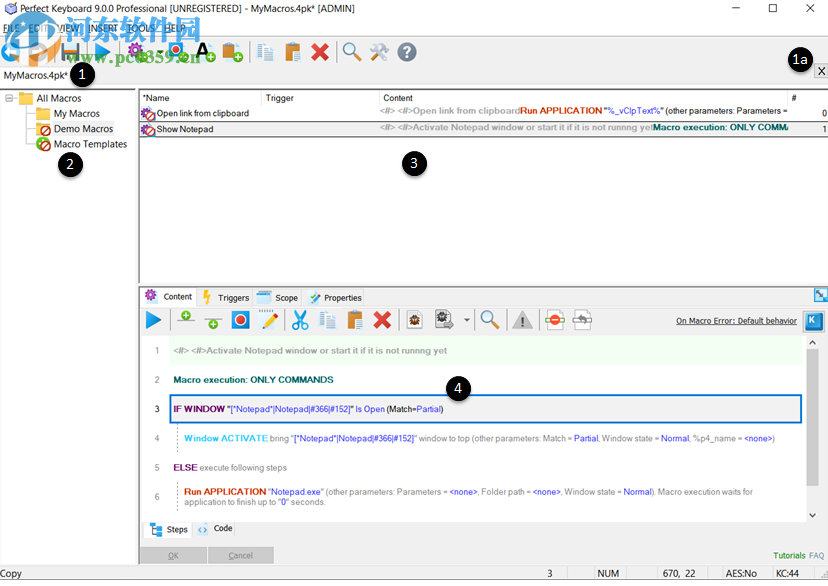Switch to the Triggers tab
Viewport: 828px width, 586px height.
coord(225,298)
